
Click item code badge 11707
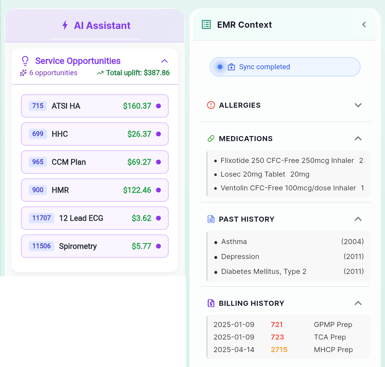click(41, 218)
